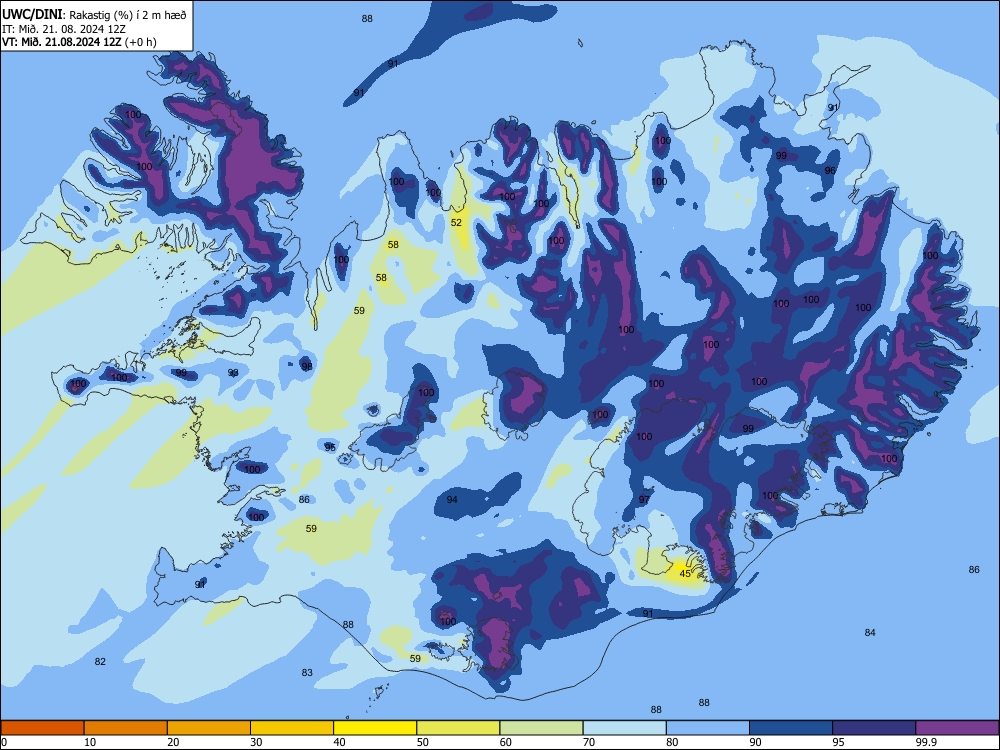Image resolution: width=1000 pixels, height=750 pixels.
Task: Click the 98 humidity value on the map
Action: (307, 366)
